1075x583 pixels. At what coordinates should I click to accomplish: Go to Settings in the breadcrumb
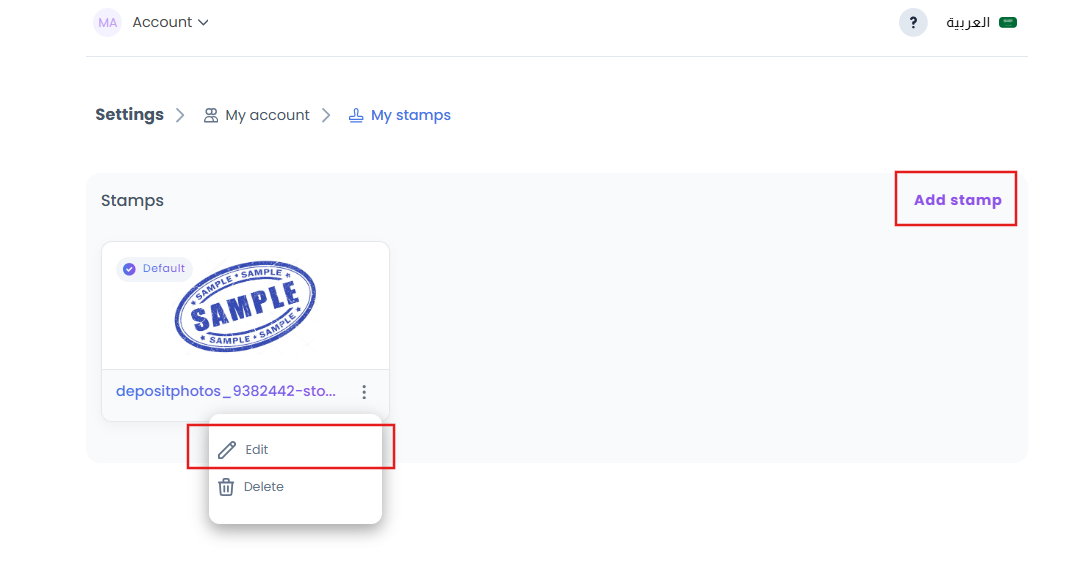tap(129, 115)
